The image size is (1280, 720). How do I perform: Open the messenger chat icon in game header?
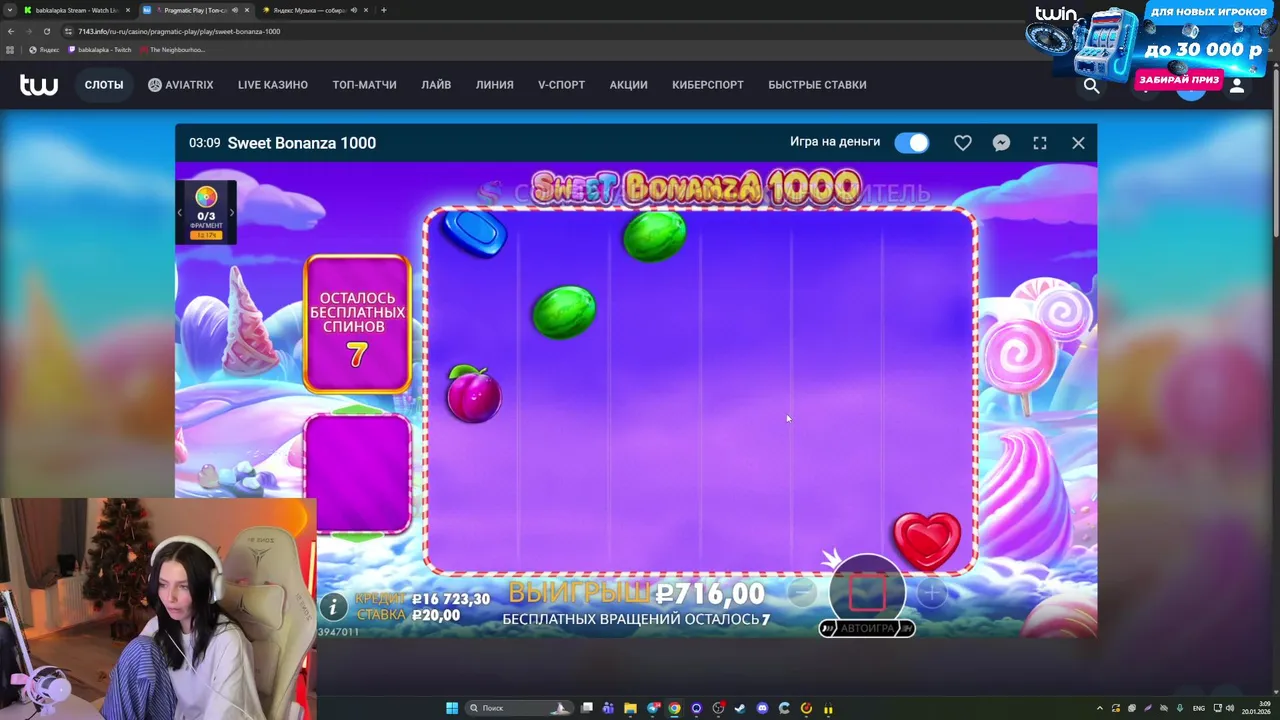[1001, 143]
